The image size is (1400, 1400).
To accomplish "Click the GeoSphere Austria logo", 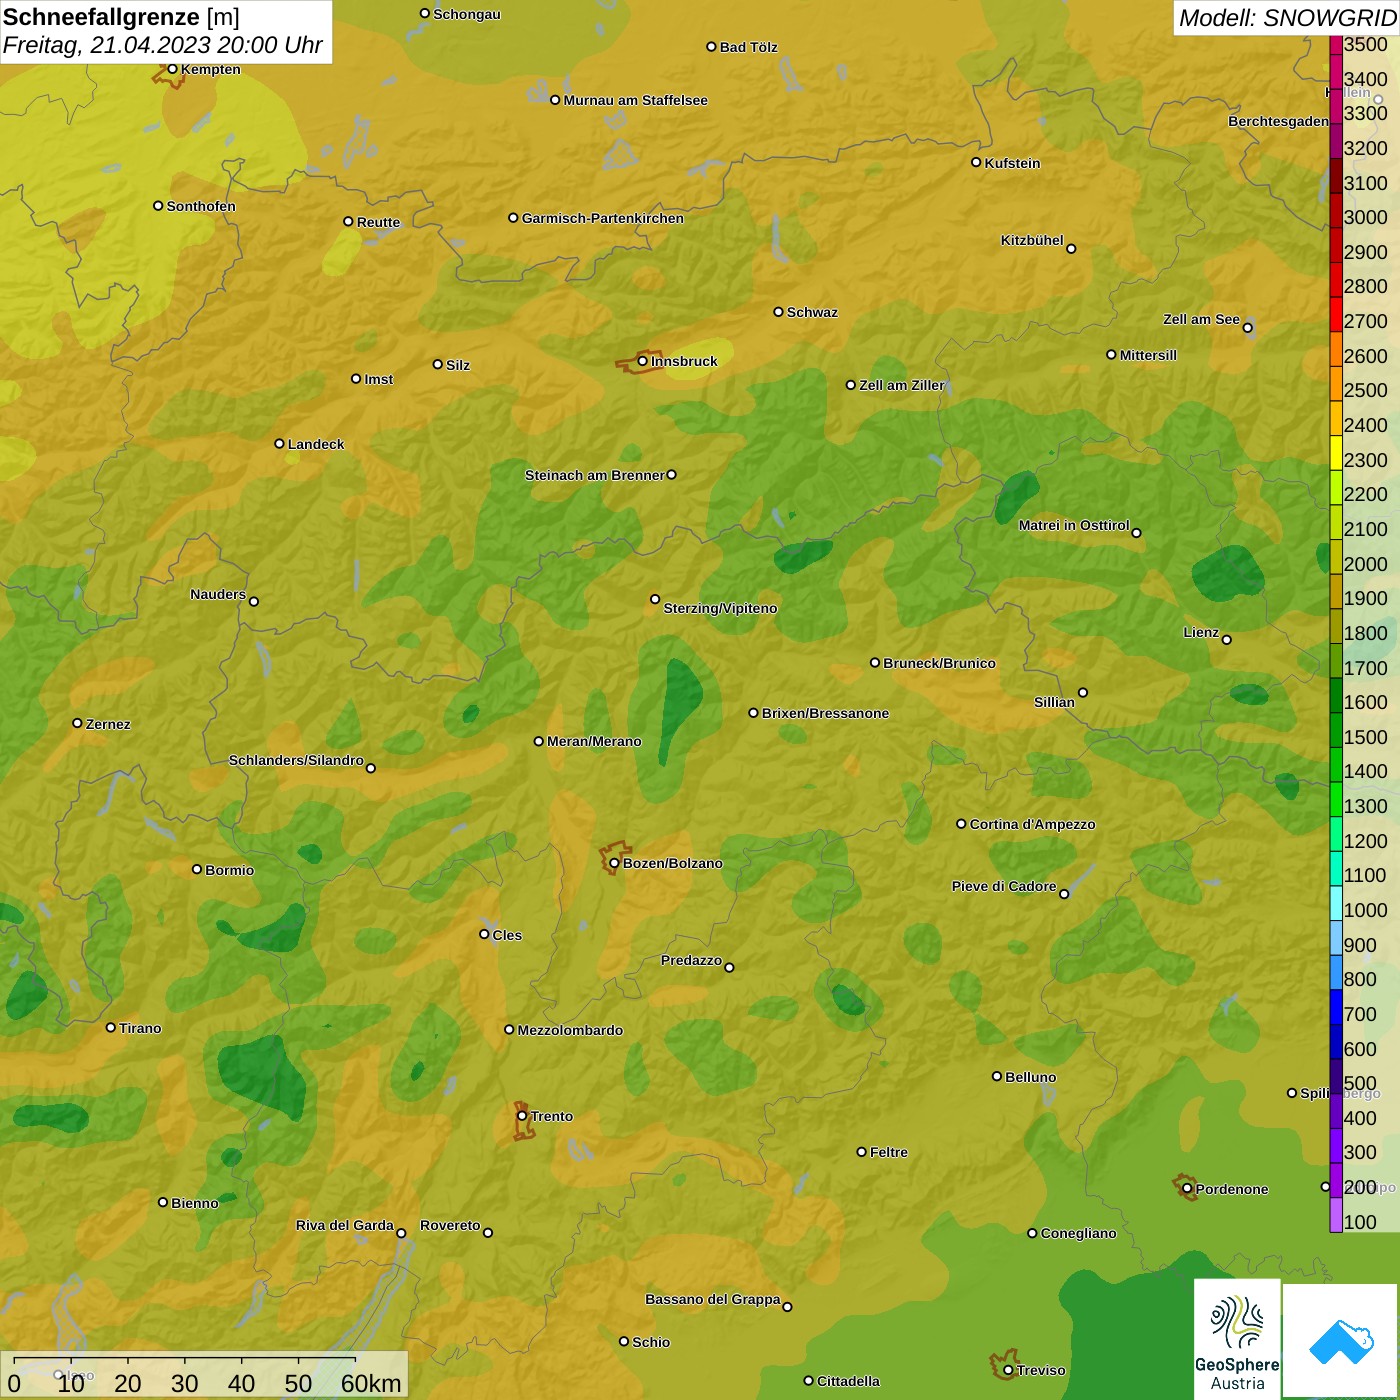I will [x=1237, y=1339].
